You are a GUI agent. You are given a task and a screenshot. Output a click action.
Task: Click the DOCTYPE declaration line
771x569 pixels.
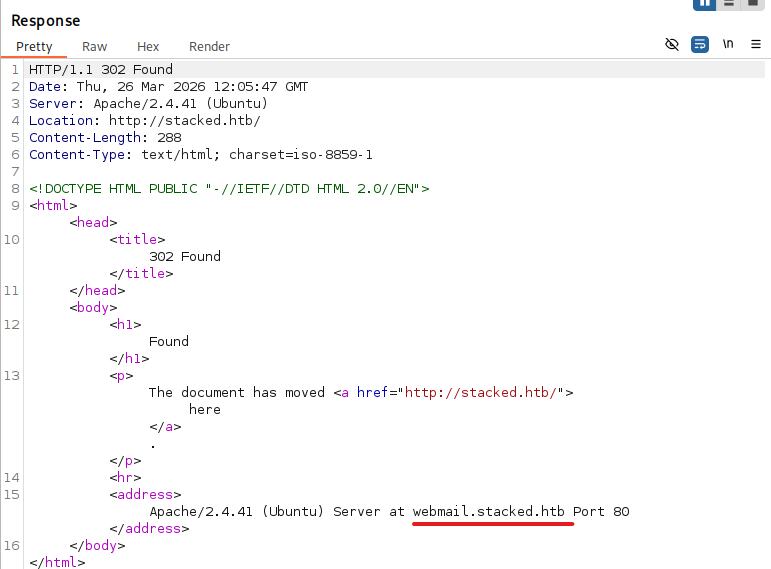(229, 189)
